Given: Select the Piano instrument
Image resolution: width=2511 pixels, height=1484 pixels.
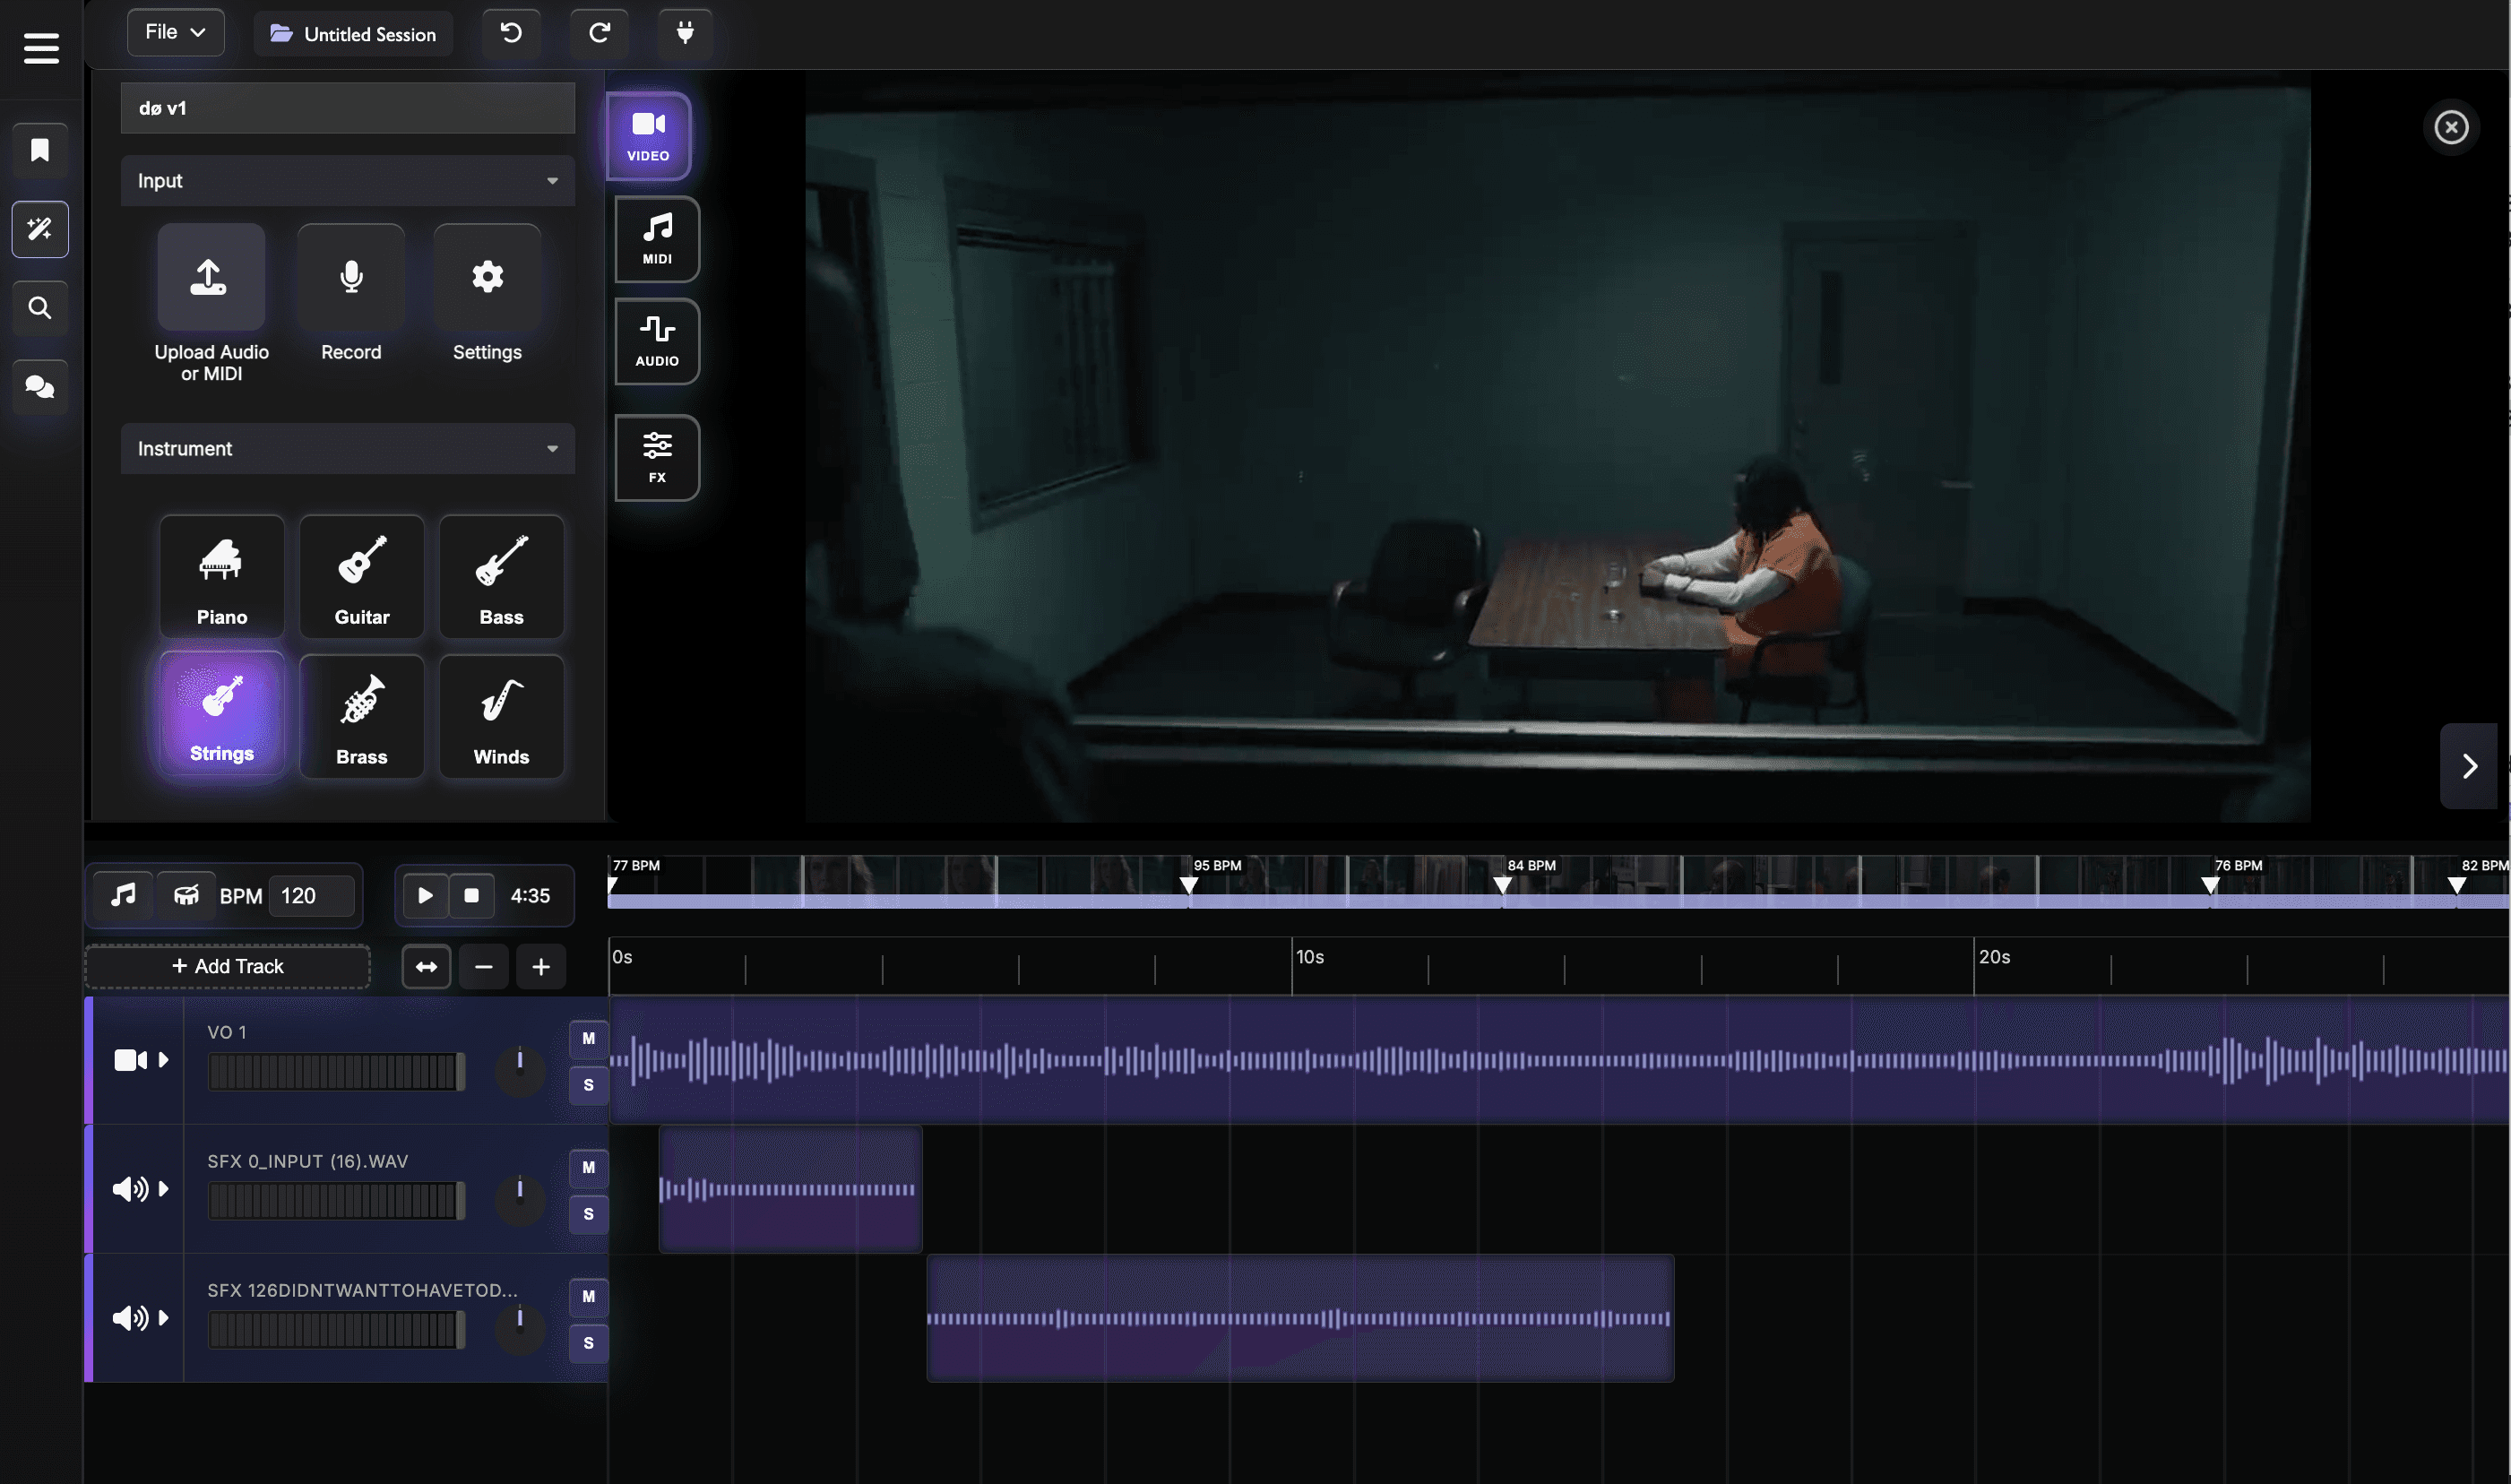Looking at the screenshot, I should point(221,576).
